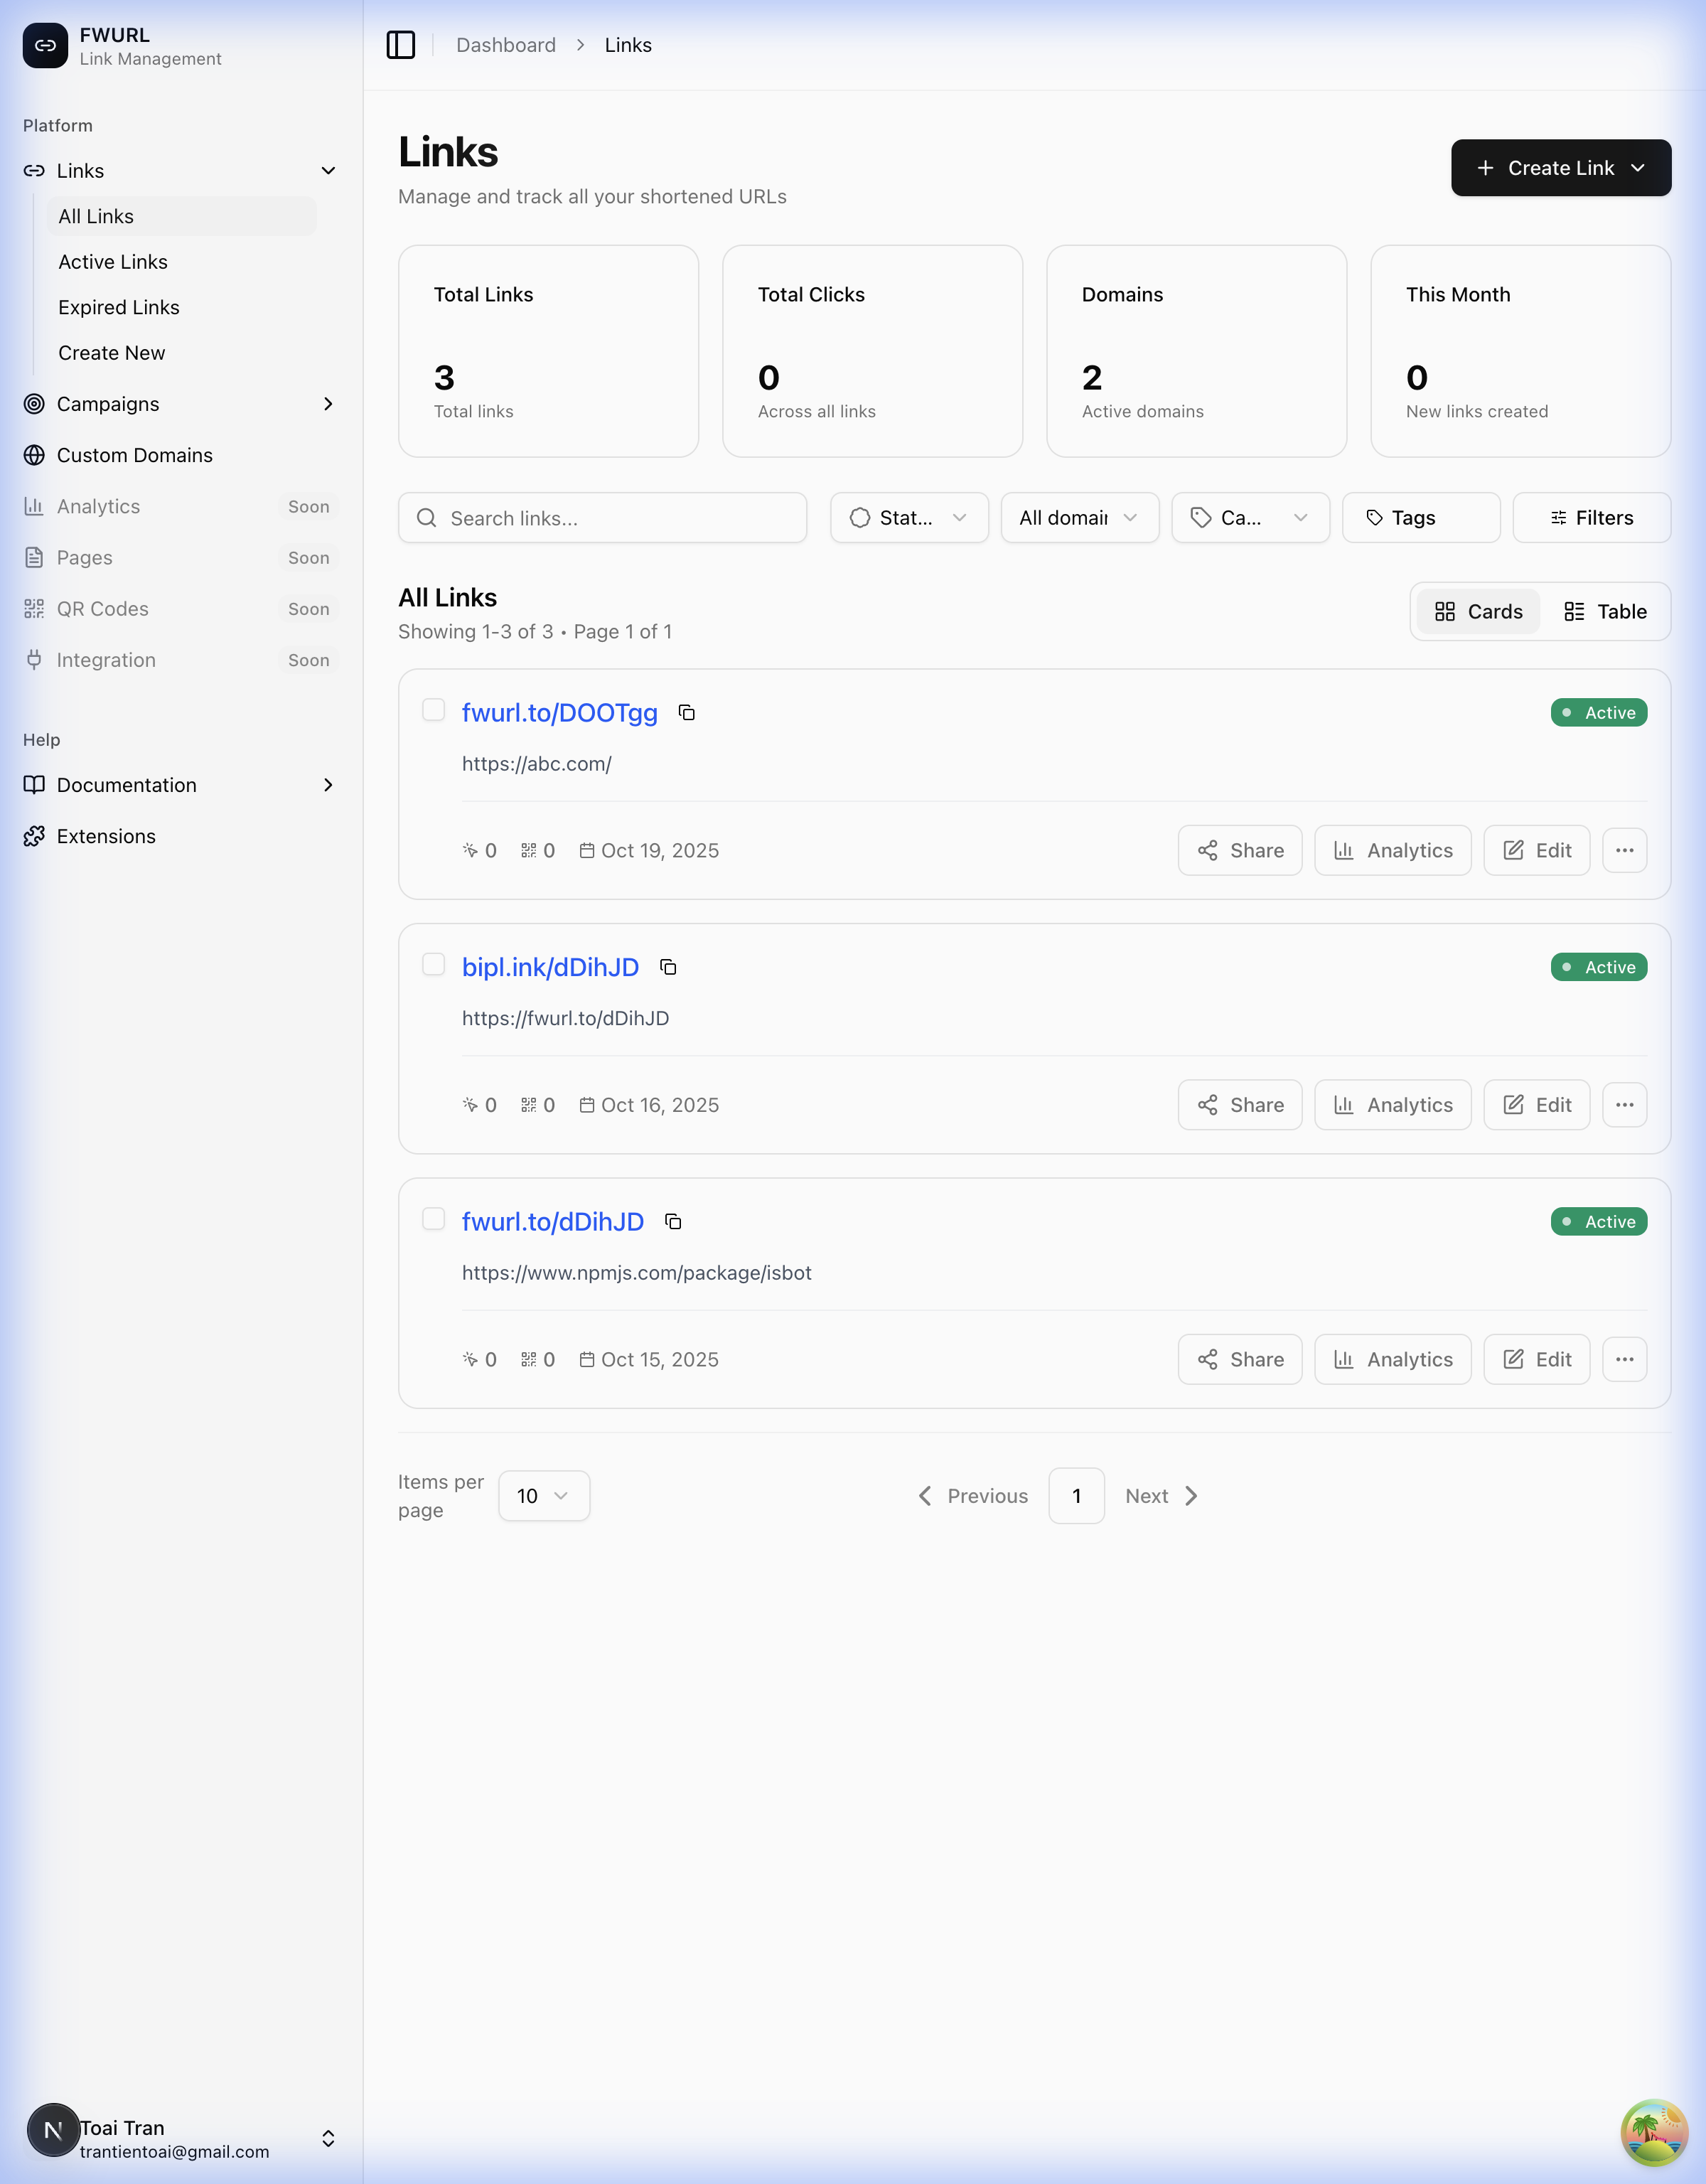Open Analytics for fwurl.to/dDihJD

coord(1392,1359)
